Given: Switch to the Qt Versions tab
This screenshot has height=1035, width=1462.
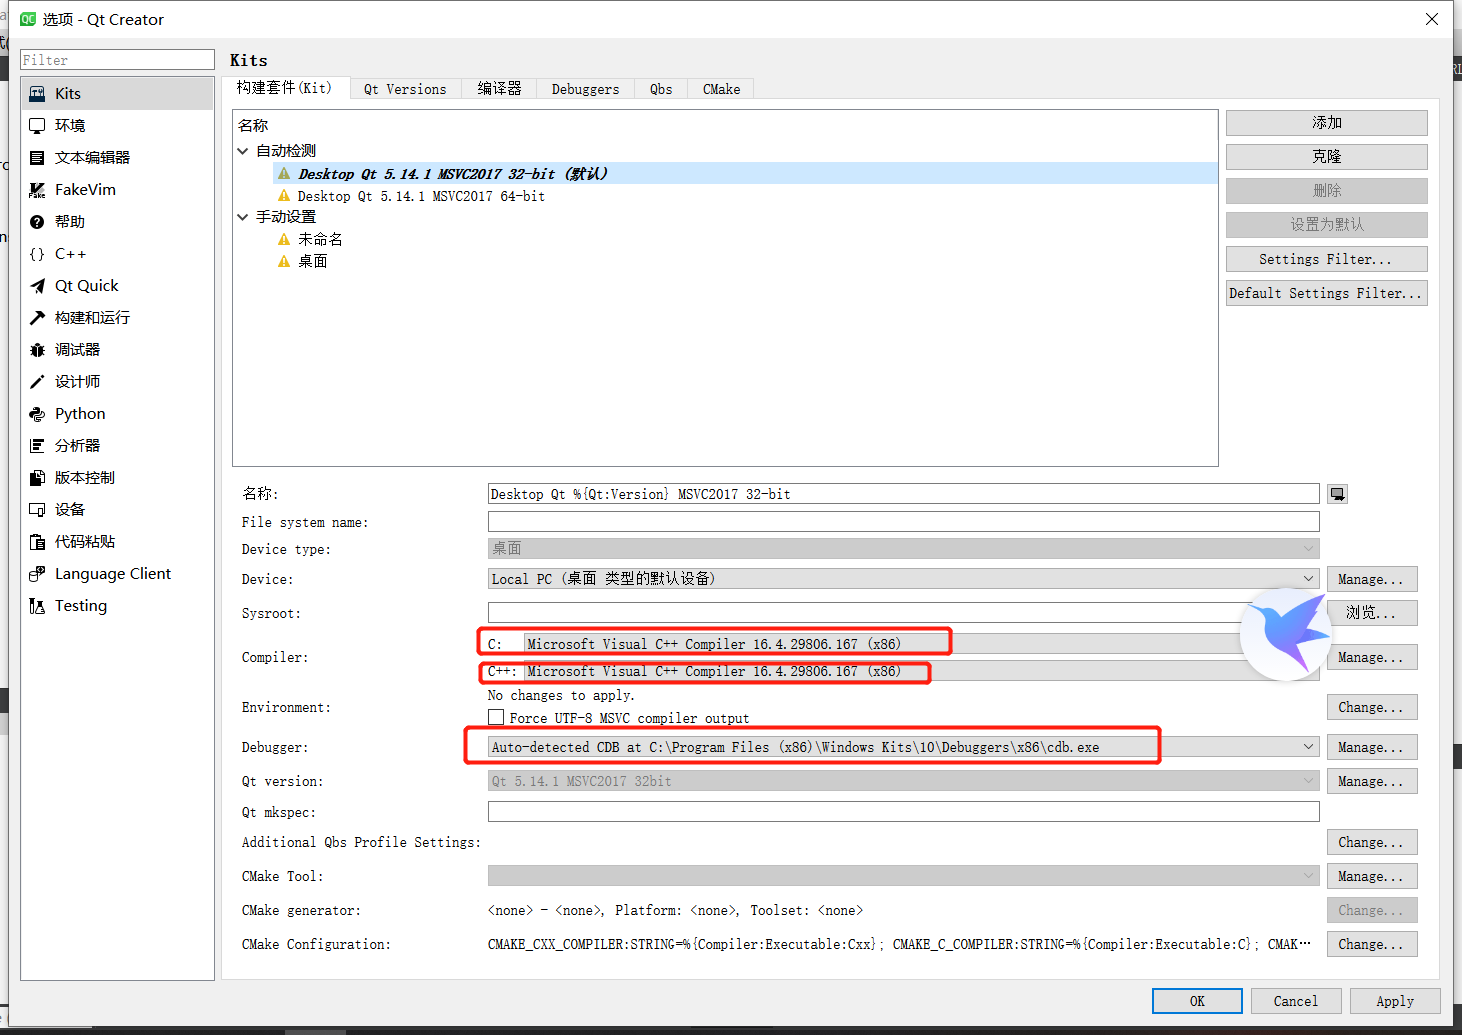Looking at the screenshot, I should coord(405,89).
